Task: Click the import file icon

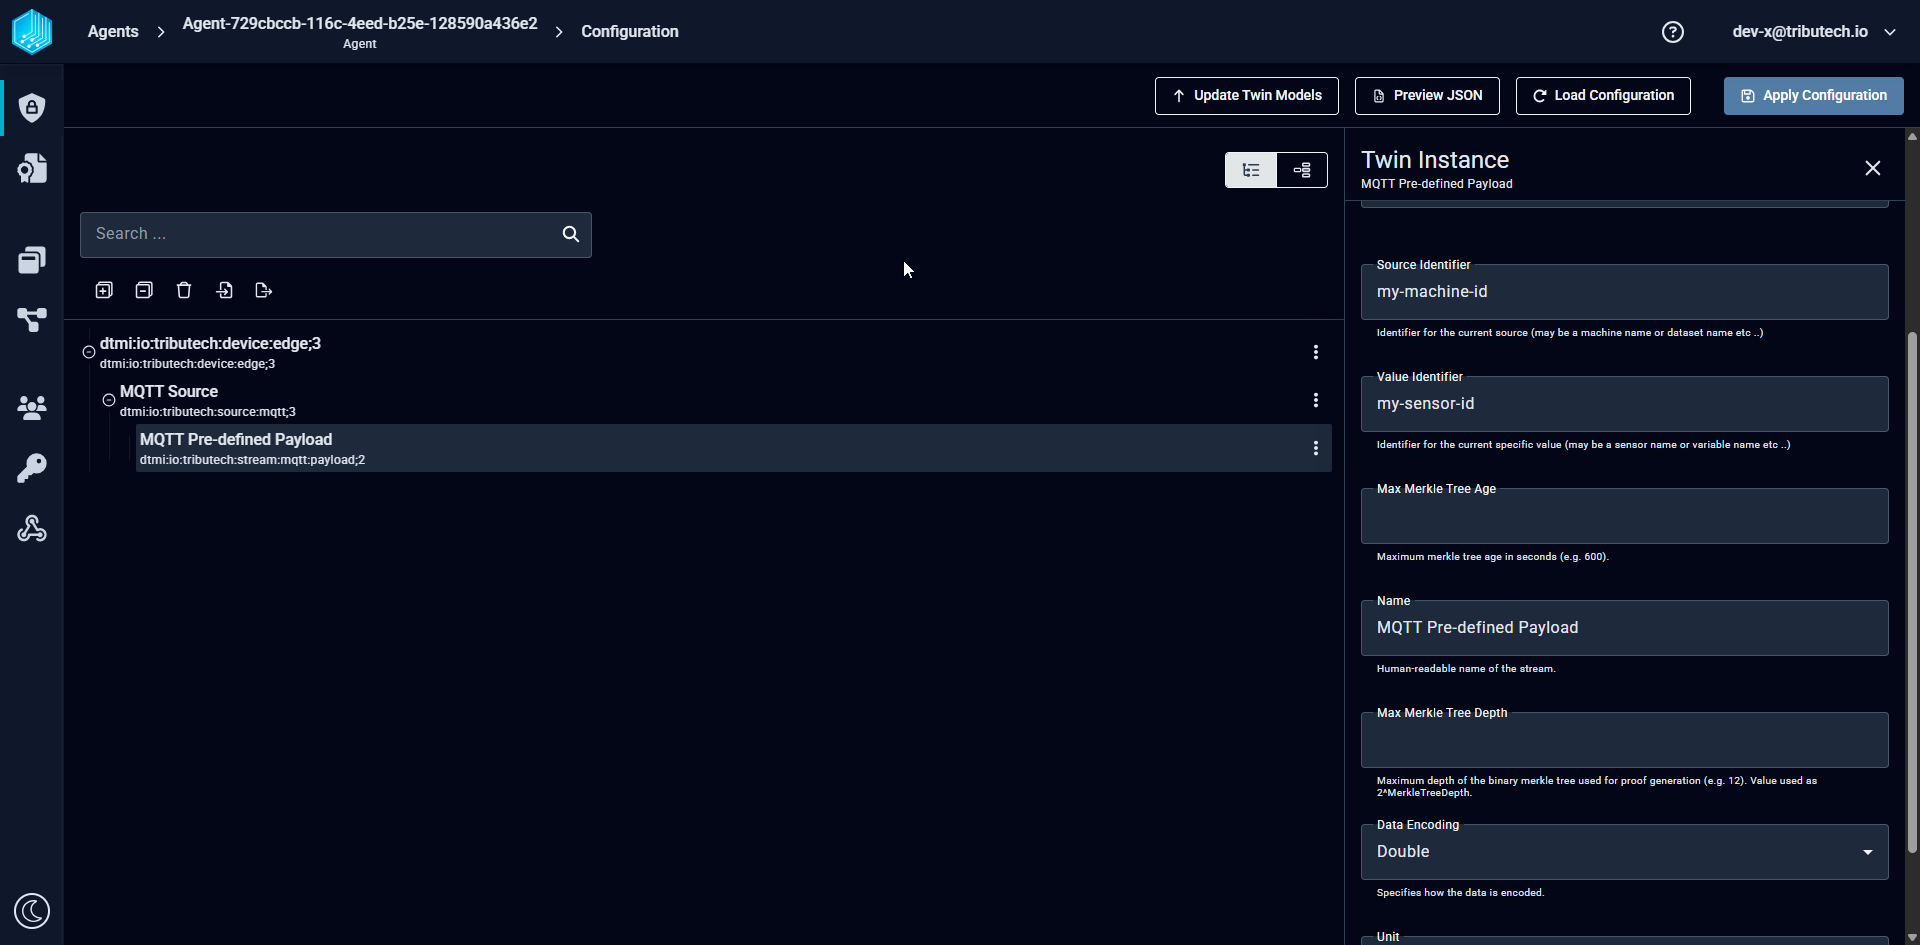Action: pyautogui.click(x=224, y=290)
